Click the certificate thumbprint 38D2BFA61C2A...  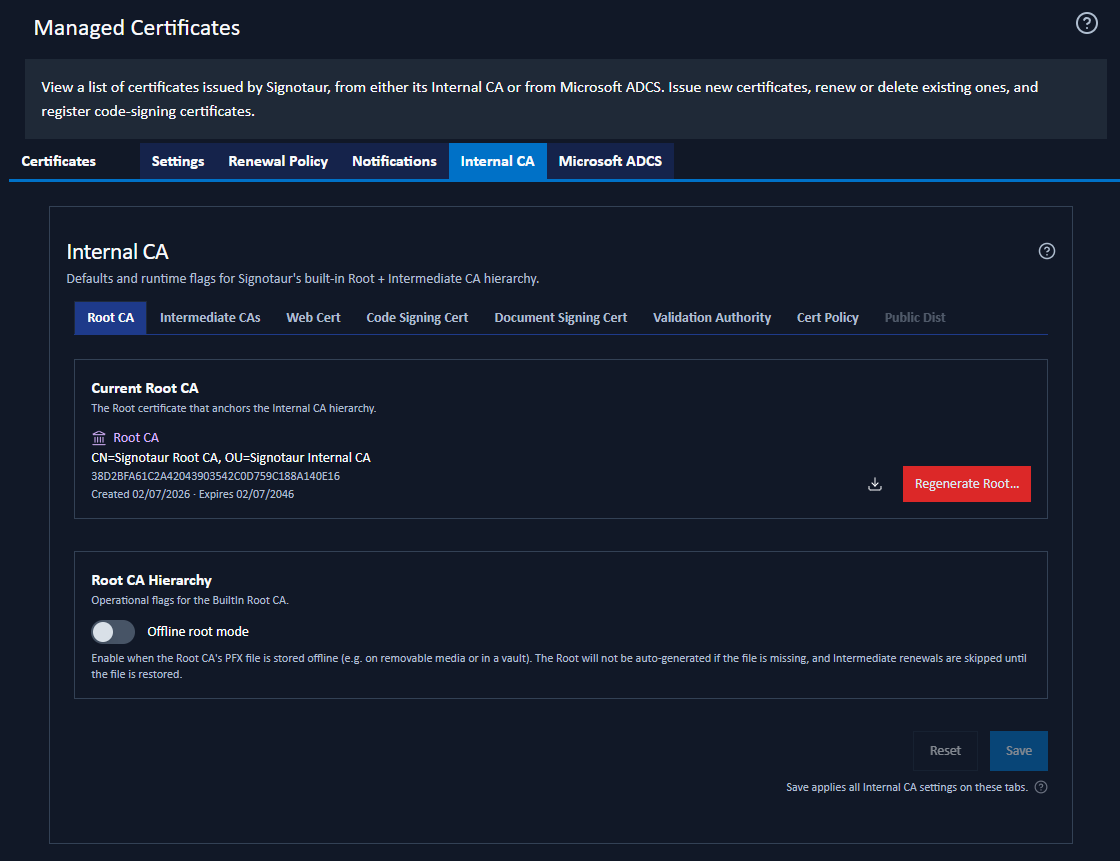coord(215,476)
